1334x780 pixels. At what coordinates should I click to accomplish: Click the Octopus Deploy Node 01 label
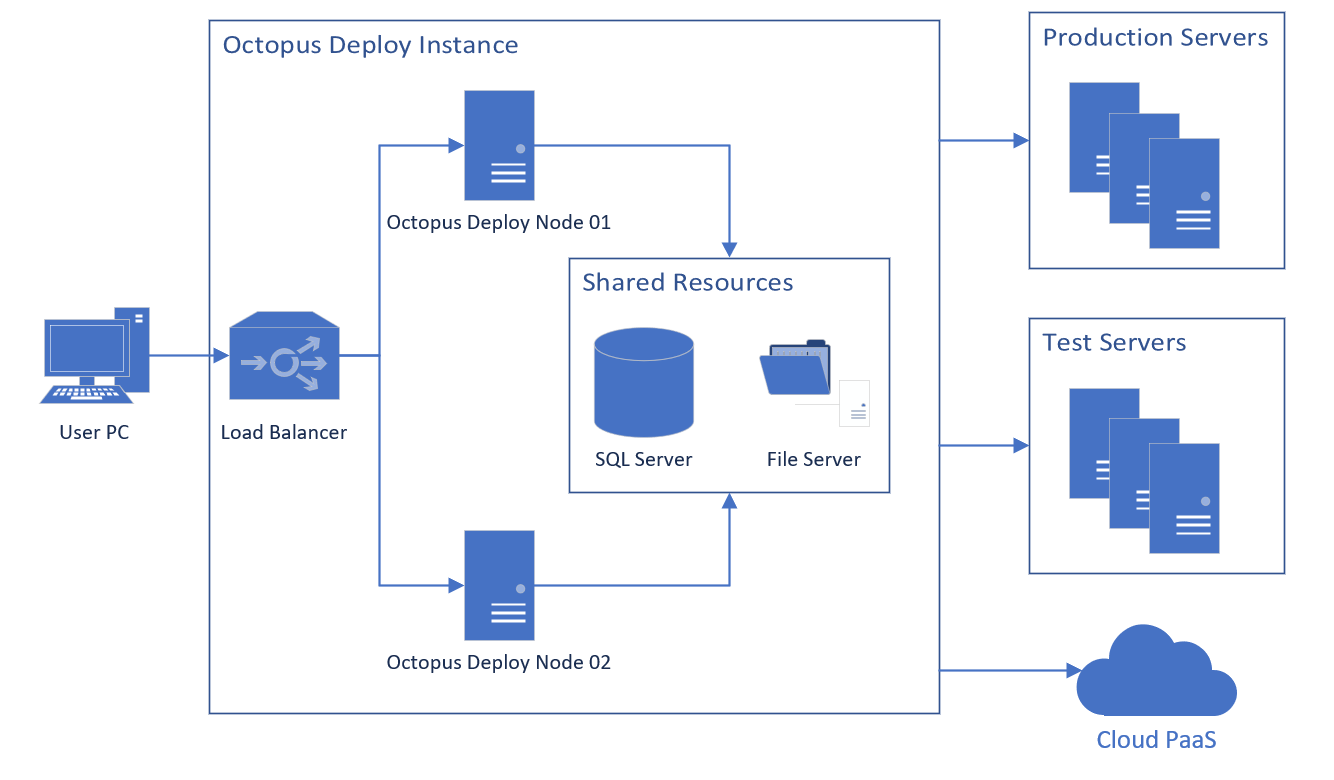(499, 222)
